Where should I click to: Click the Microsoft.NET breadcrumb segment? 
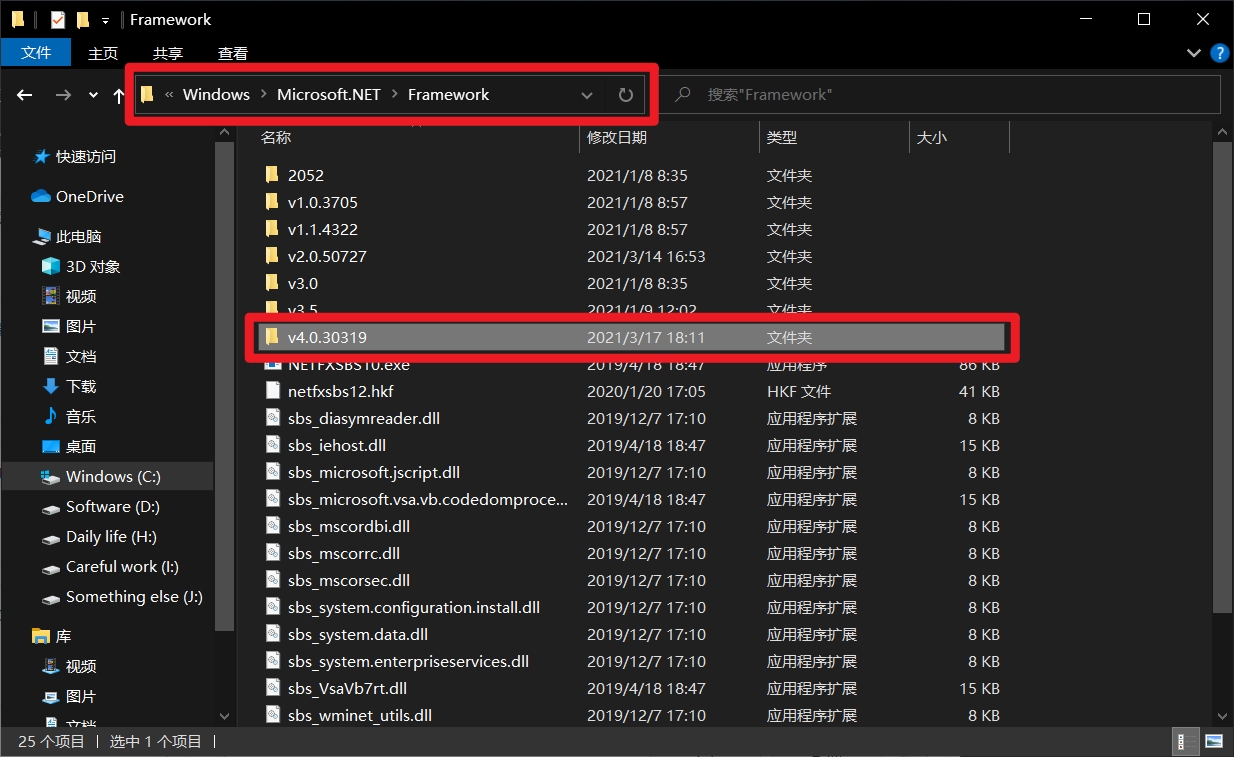click(x=329, y=94)
